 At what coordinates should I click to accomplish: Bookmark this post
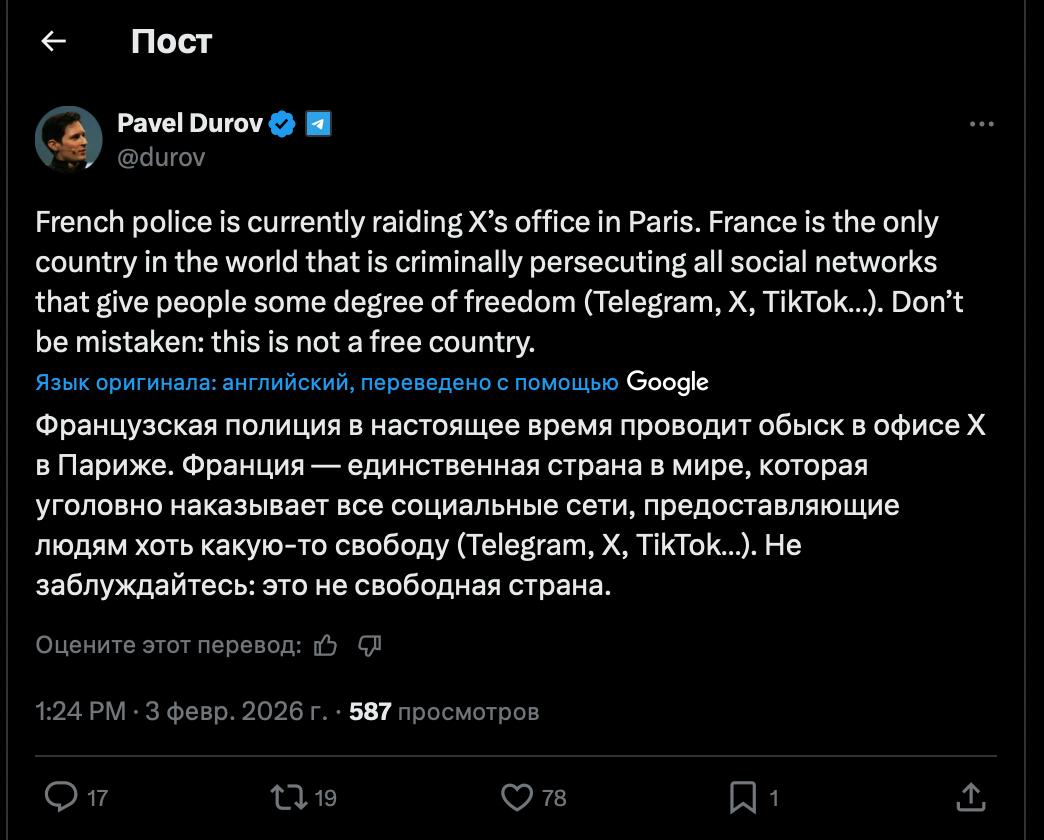[x=741, y=798]
